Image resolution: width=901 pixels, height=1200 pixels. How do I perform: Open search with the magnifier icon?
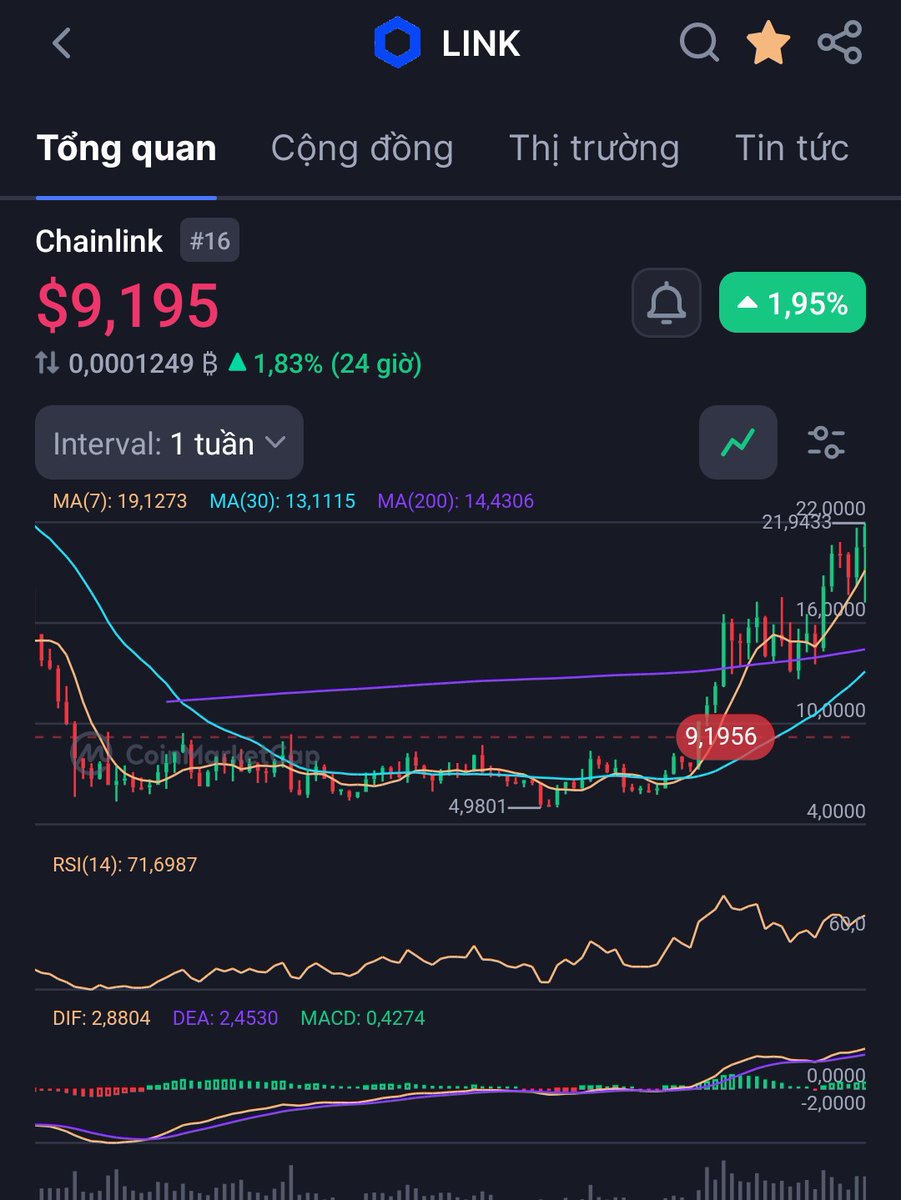point(699,43)
